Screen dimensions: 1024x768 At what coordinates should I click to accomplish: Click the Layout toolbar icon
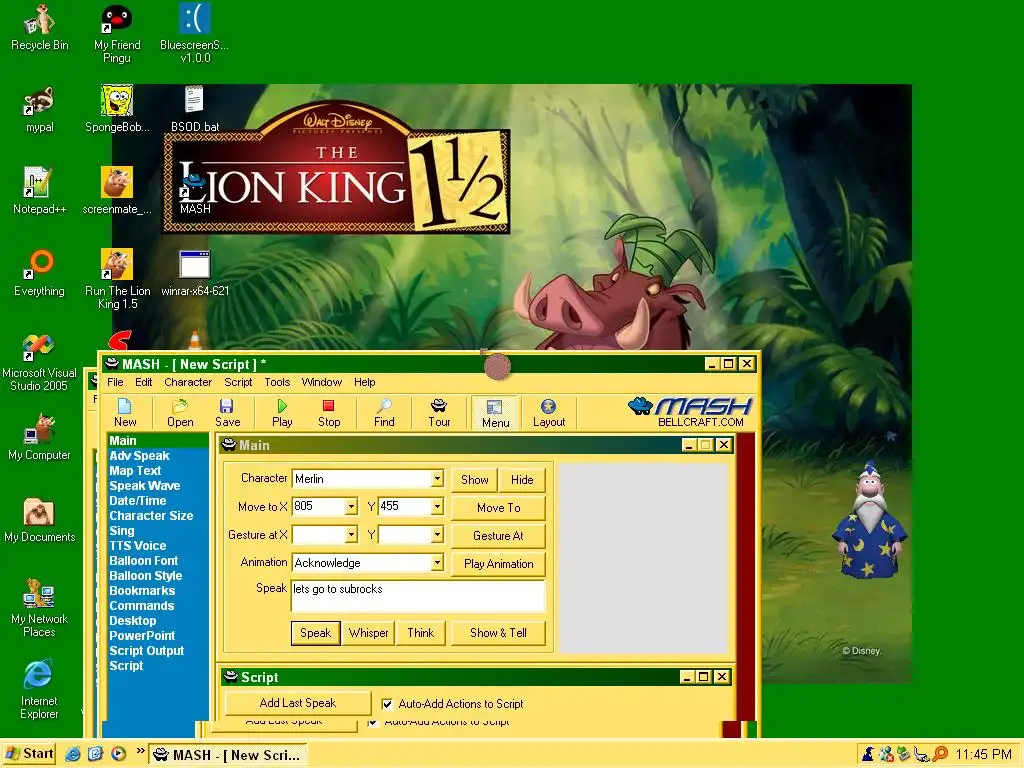coord(549,413)
